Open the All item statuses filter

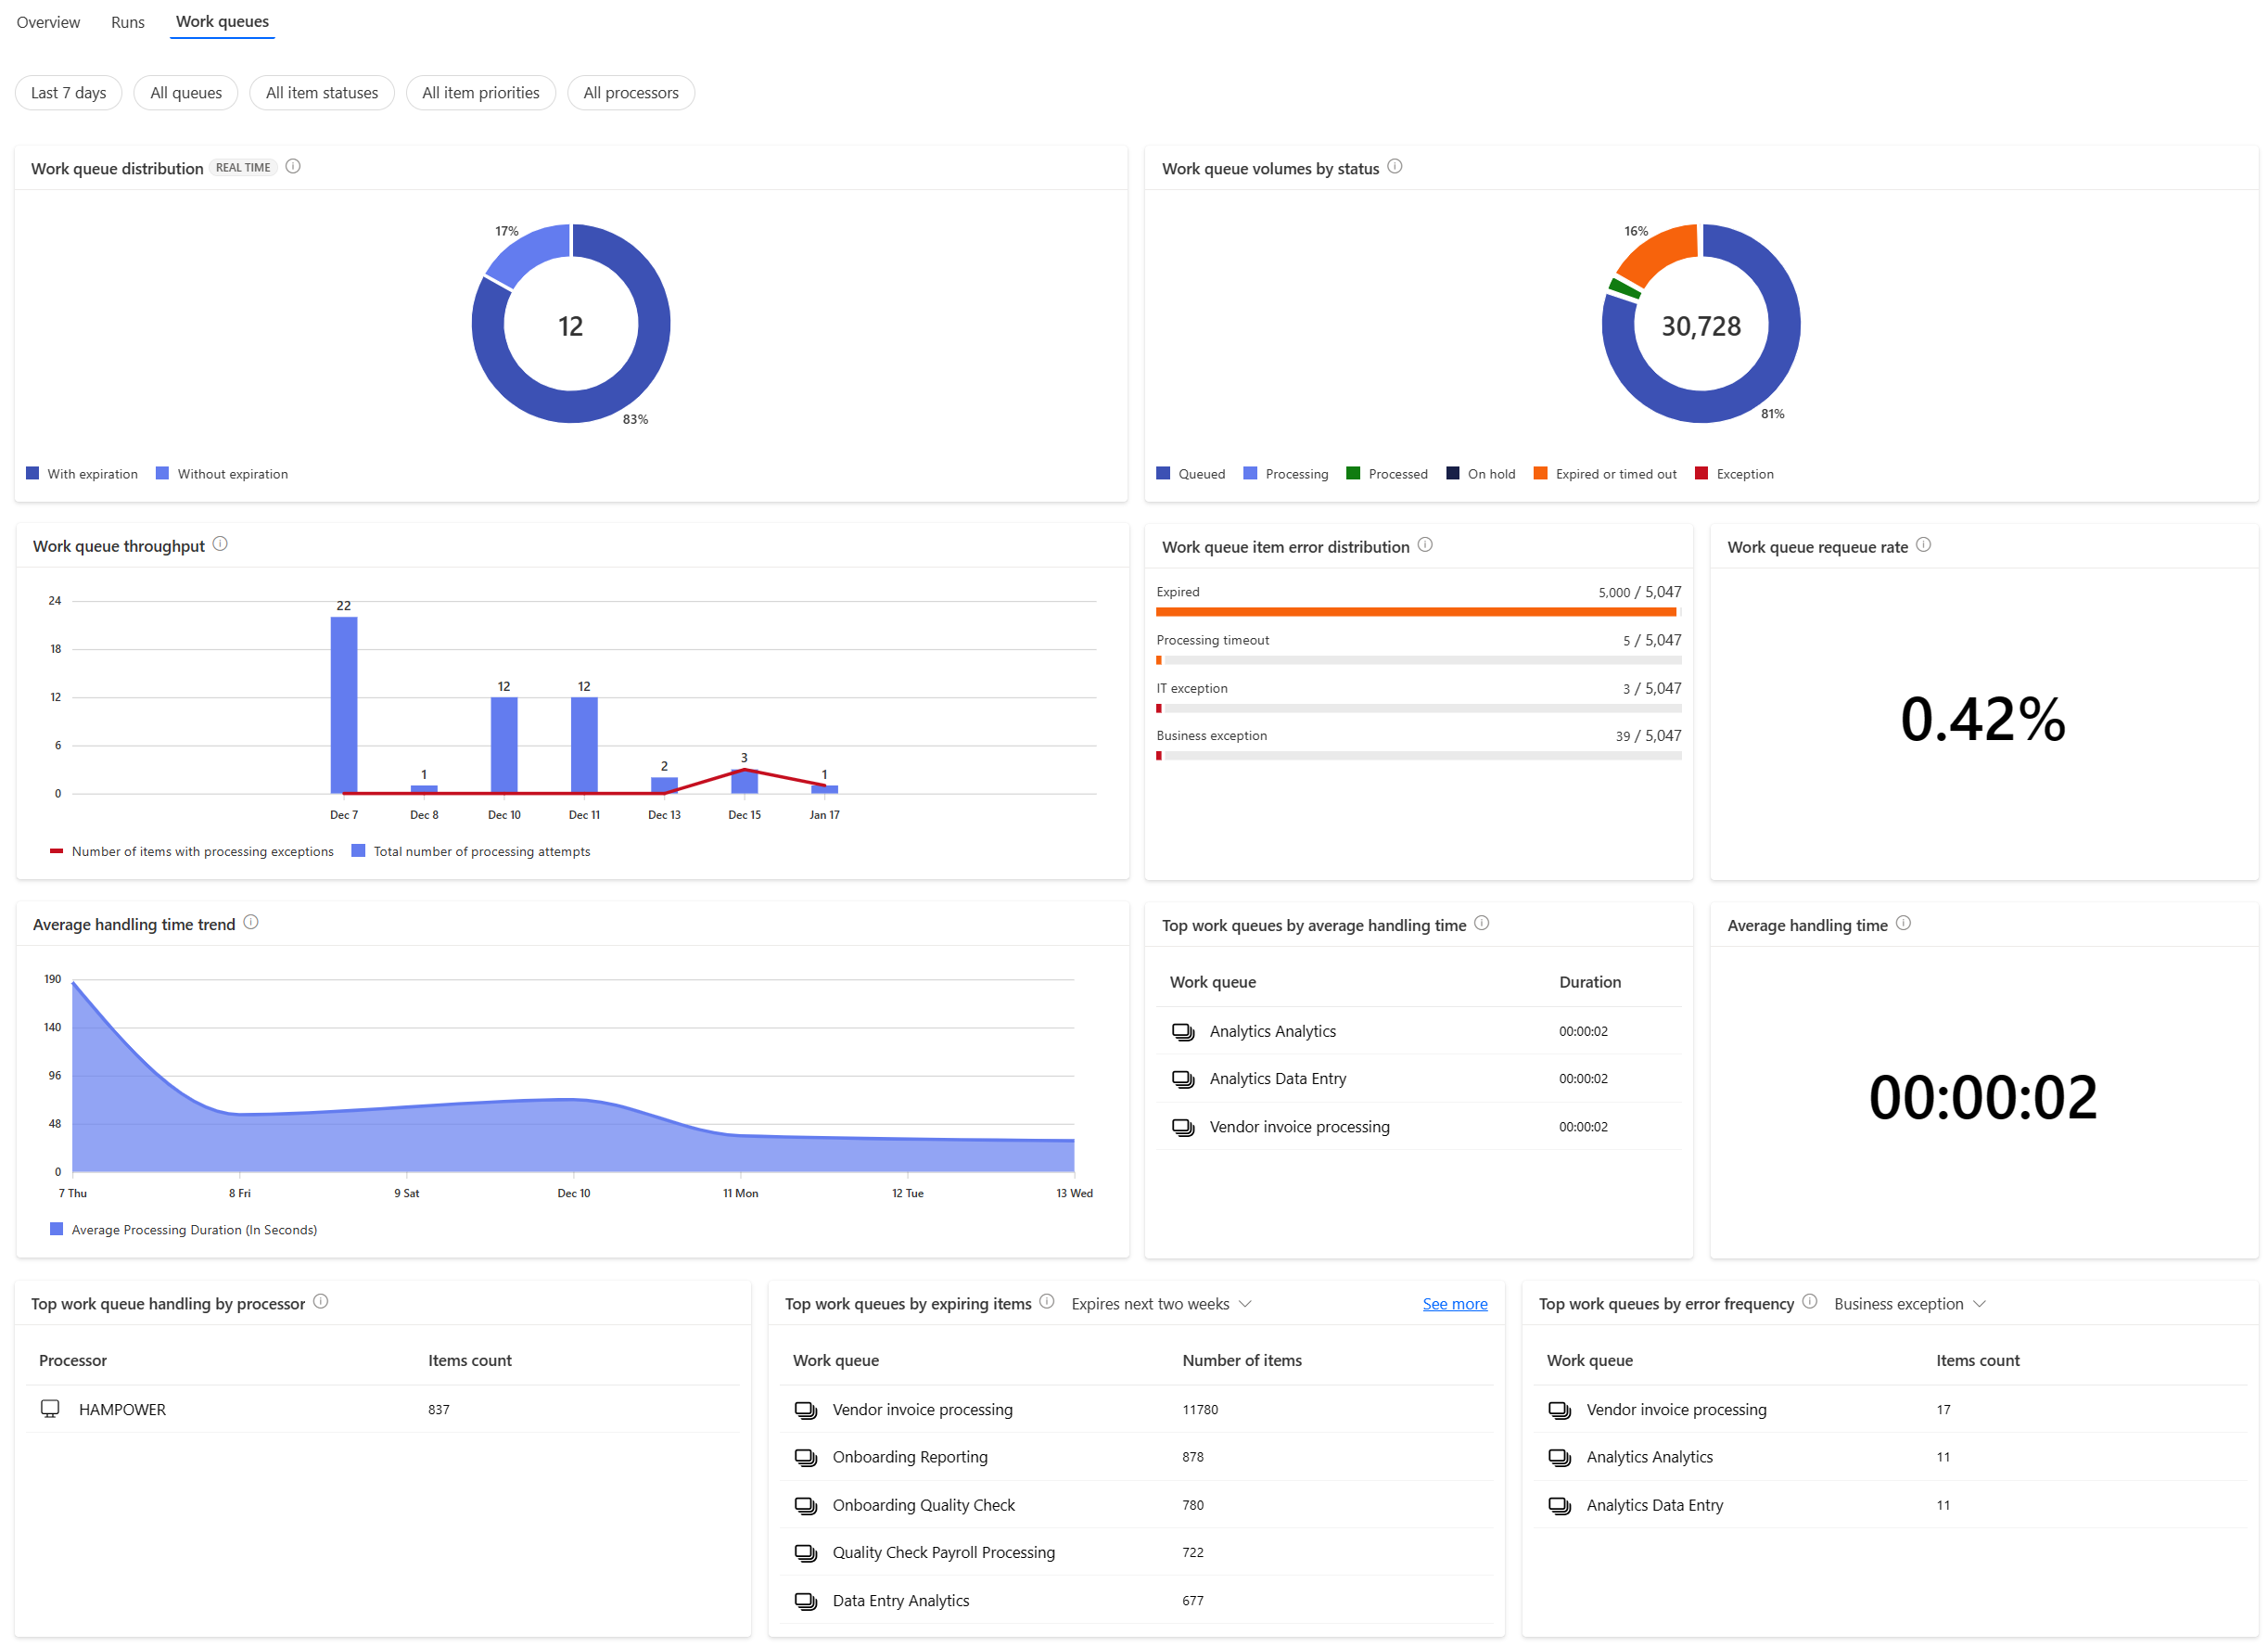click(321, 93)
